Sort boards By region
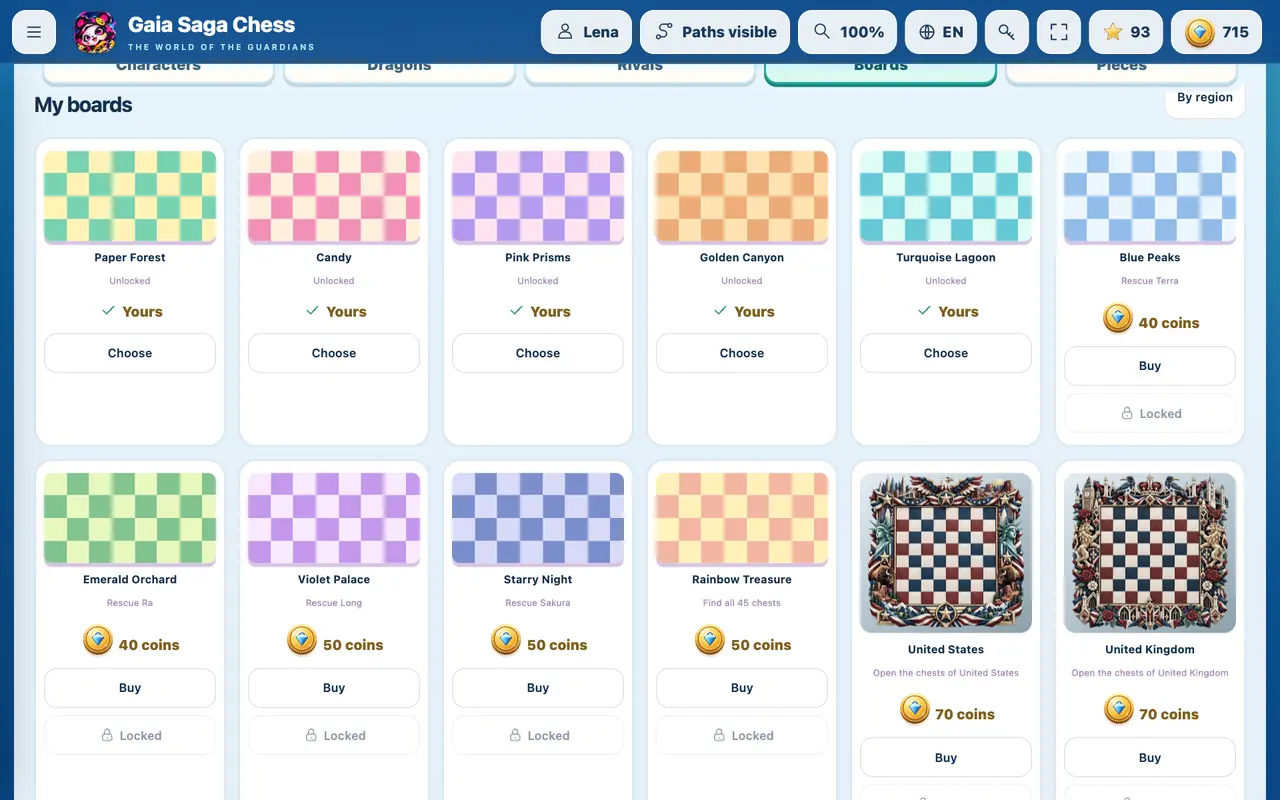Image resolution: width=1280 pixels, height=800 pixels. (1204, 99)
